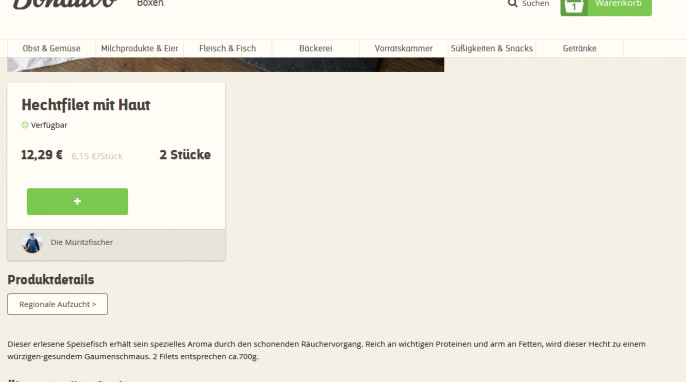686x382 pixels.
Task: Open the Milchprodukte & Eier category
Action: coord(140,48)
